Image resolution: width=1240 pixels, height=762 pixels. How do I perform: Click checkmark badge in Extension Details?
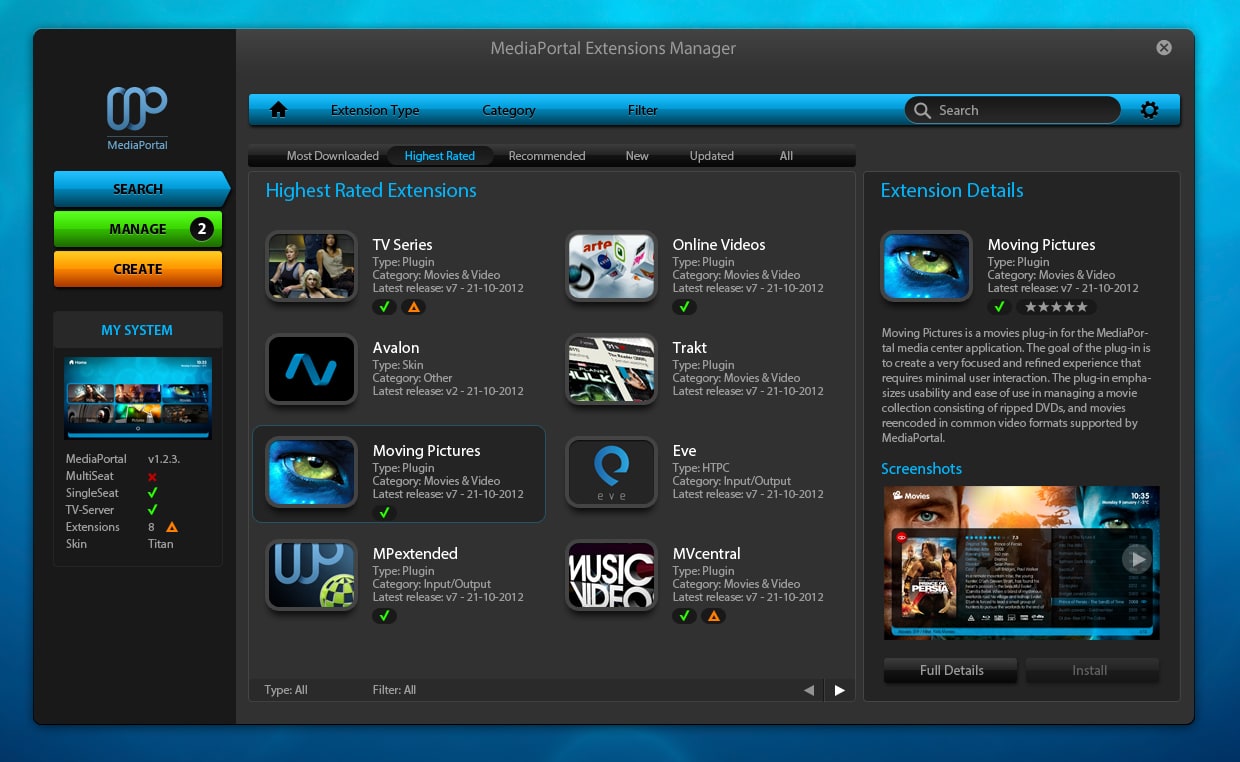click(x=999, y=307)
